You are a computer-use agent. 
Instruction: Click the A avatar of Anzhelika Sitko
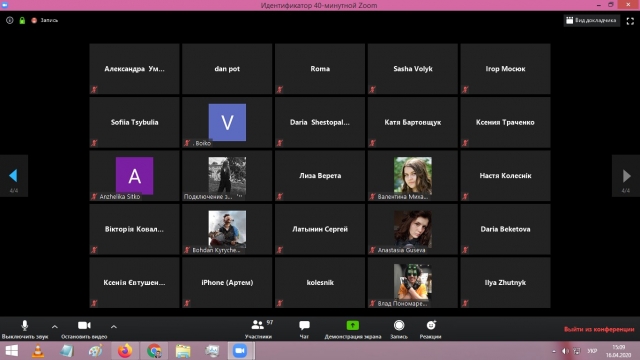pyautogui.click(x=135, y=176)
